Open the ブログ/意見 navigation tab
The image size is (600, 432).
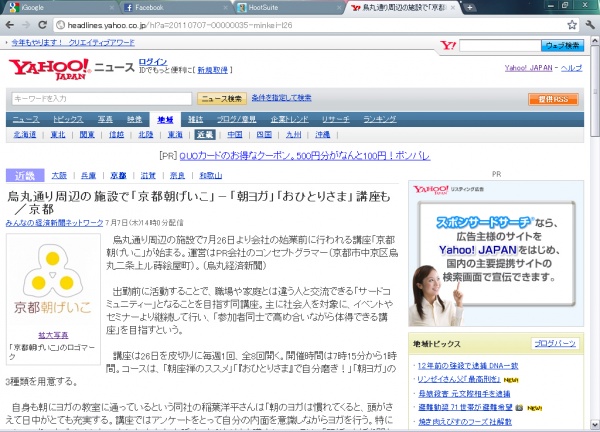coord(237,119)
